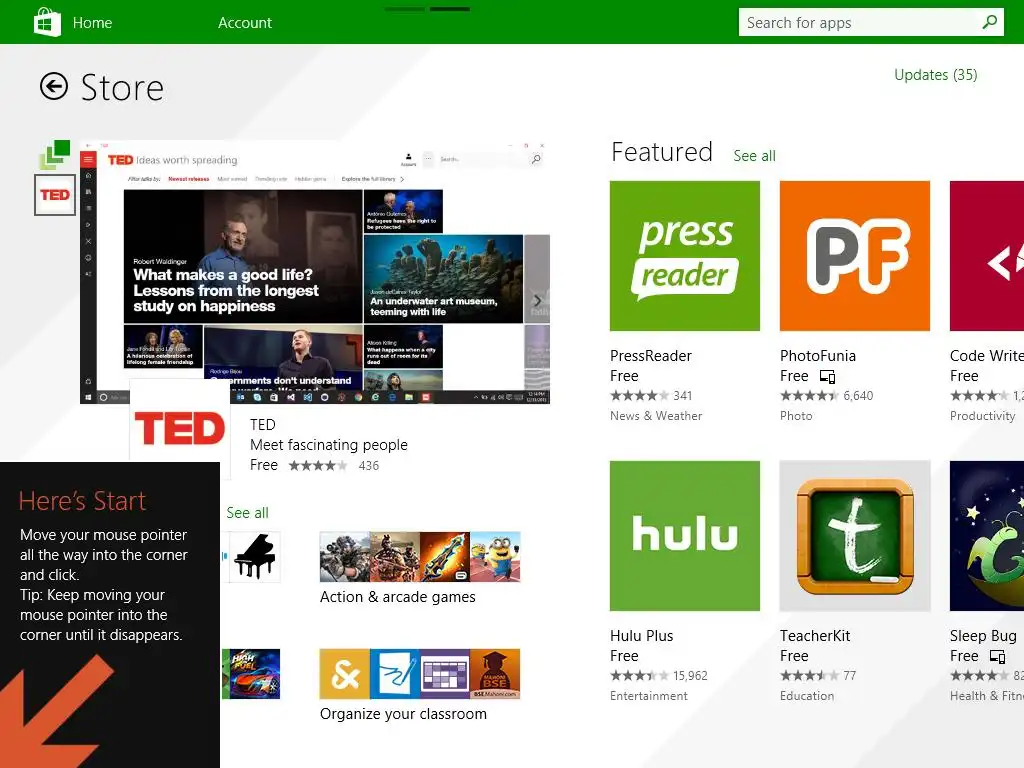This screenshot has width=1024, height=768.
Task: Open the TeacherKit chalkboard tile
Action: [854, 536]
